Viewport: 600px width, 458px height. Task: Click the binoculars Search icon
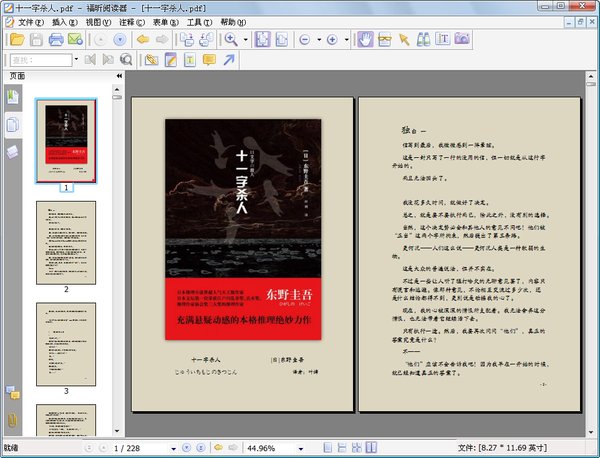(x=423, y=39)
